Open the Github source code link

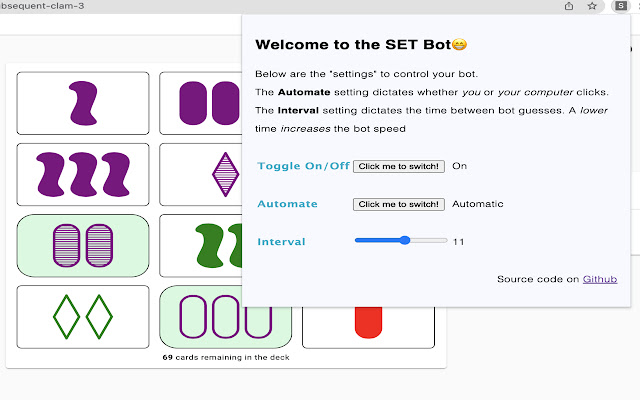pos(600,279)
